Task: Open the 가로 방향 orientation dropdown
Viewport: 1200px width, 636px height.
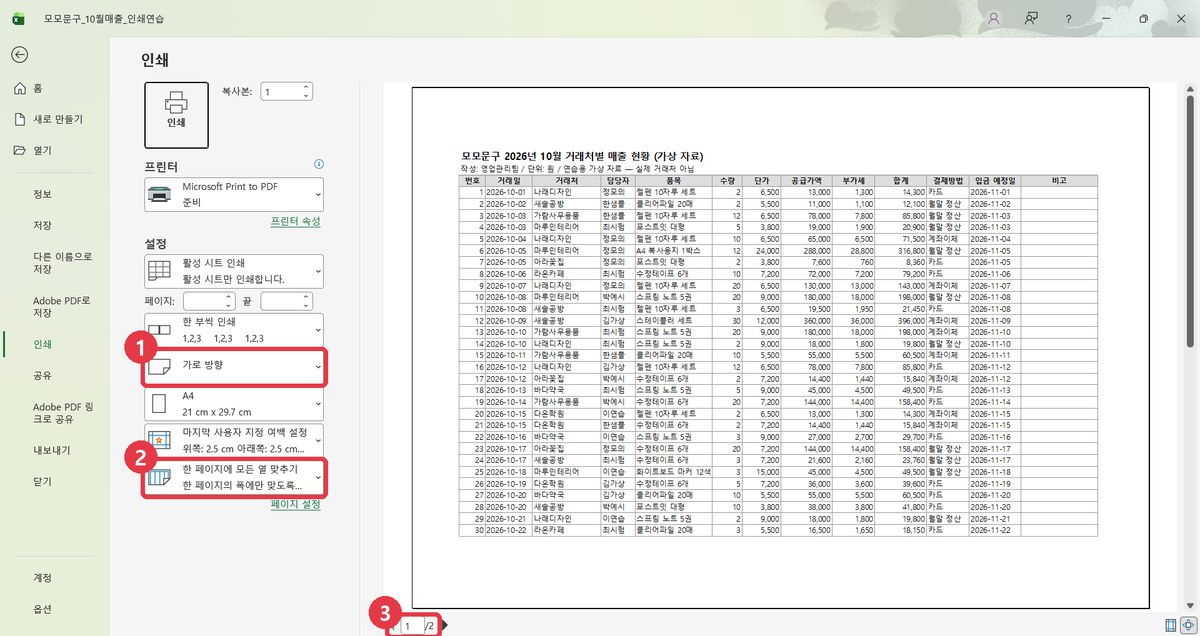Action: [x=235, y=367]
